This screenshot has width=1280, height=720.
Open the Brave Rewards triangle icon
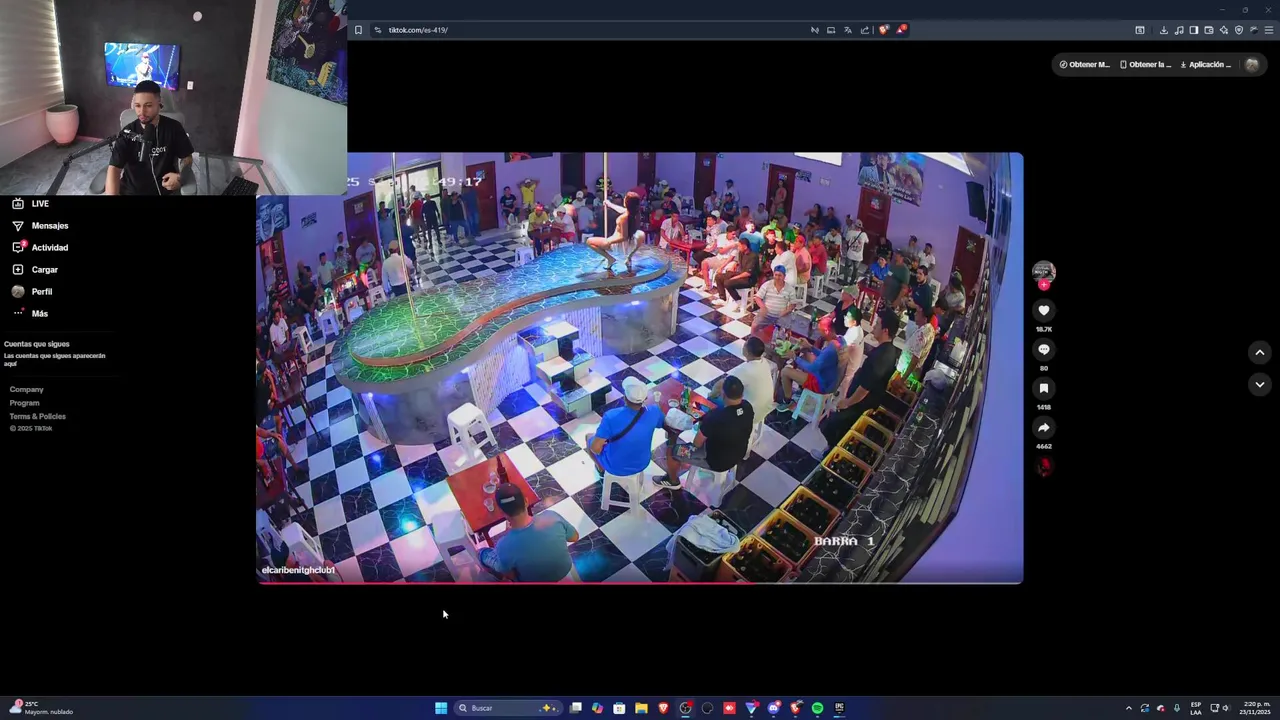point(902,30)
